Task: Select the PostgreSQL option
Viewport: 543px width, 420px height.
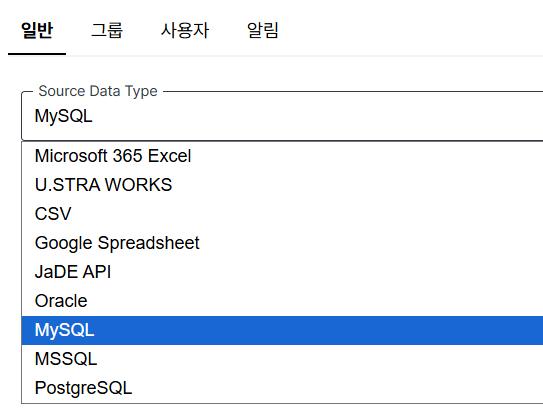Action: (282, 388)
